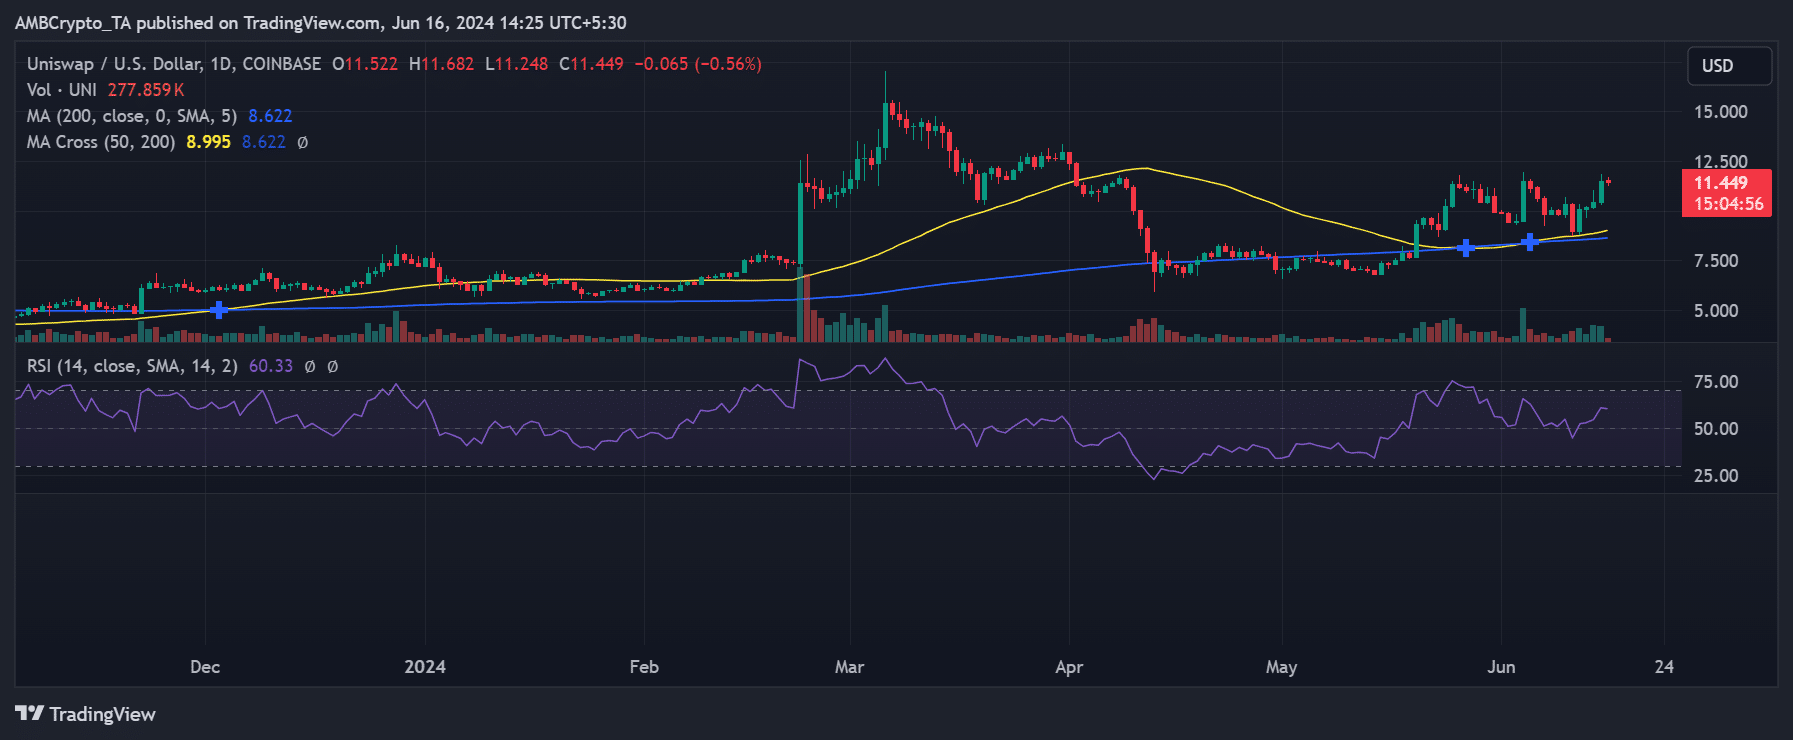Click the RSI (14, close, SMA, 14, 2) legend
The width and height of the screenshot is (1793, 740).
(132, 366)
